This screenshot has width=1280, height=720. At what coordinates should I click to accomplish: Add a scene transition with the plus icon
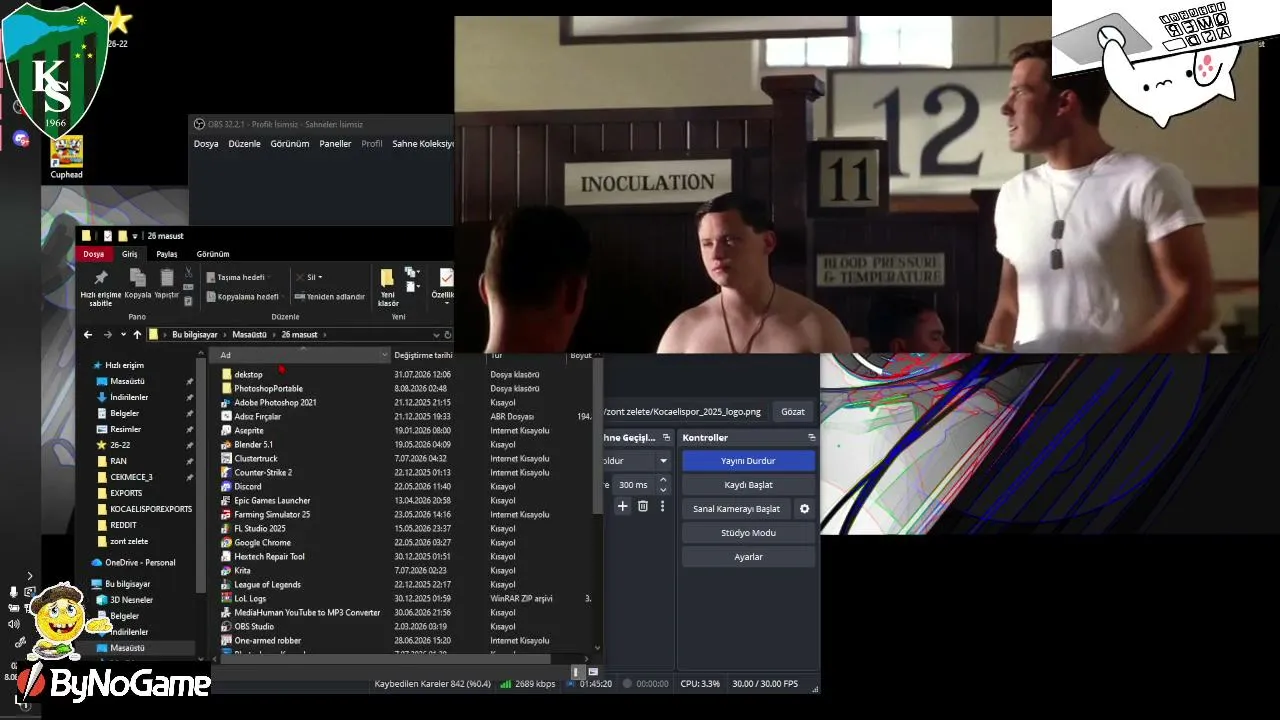pos(622,507)
